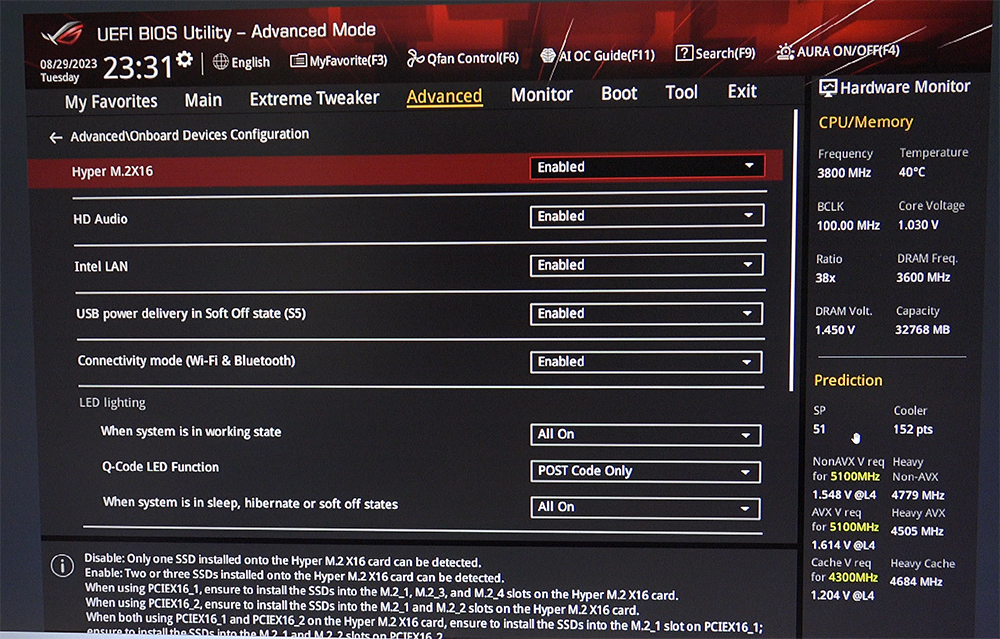1000x639 pixels.
Task: Click USB power delivery in Soft Off label
Action: pyautogui.click(x=191, y=314)
